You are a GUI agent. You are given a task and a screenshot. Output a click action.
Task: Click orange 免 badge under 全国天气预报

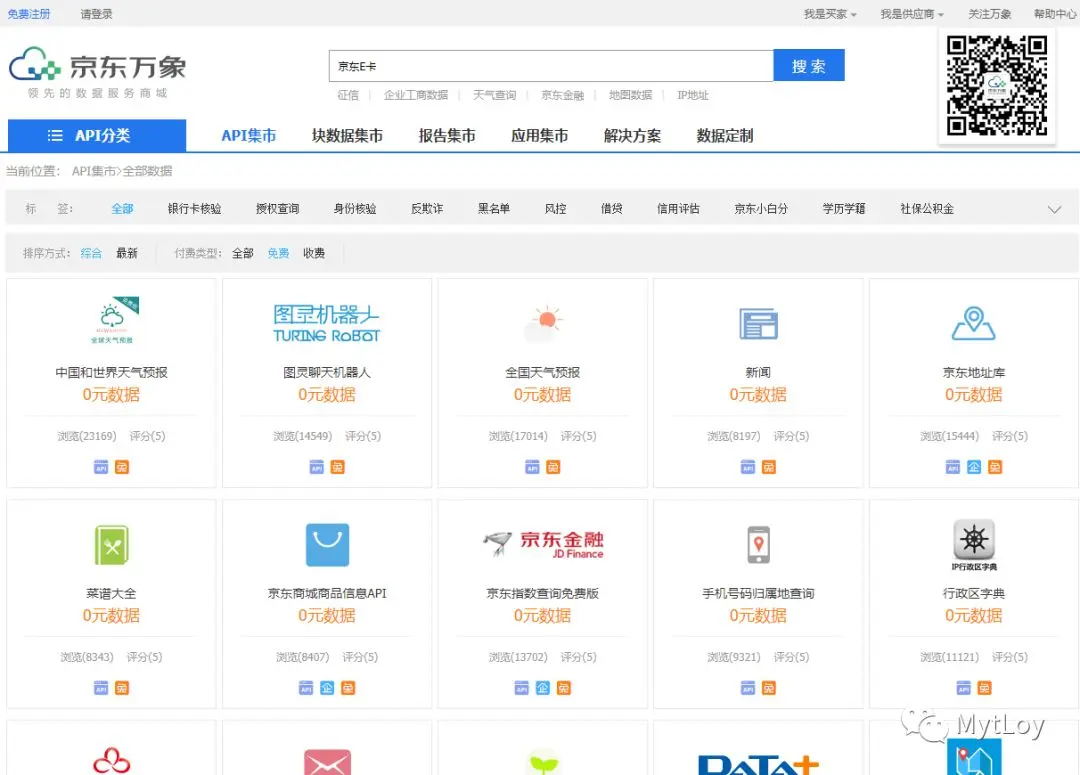[553, 467]
